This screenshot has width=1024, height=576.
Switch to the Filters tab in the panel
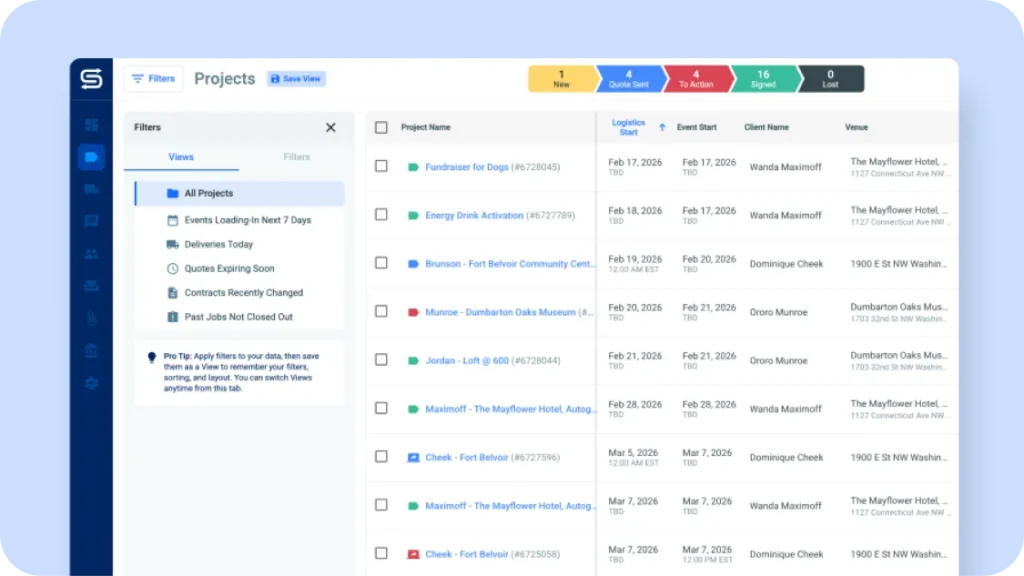pyautogui.click(x=297, y=157)
